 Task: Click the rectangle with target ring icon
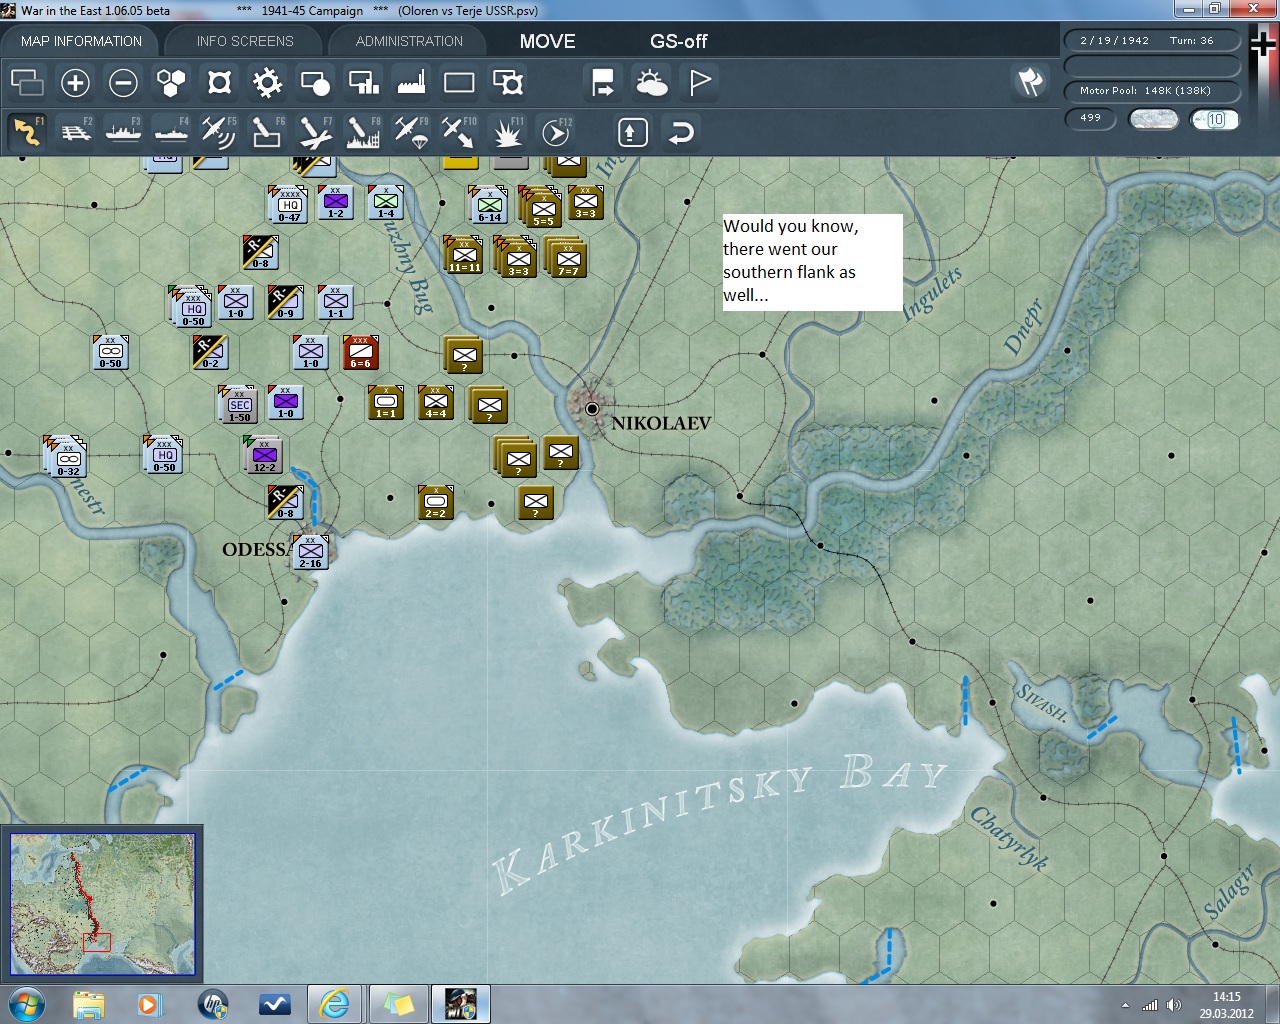pyautogui.click(x=508, y=83)
